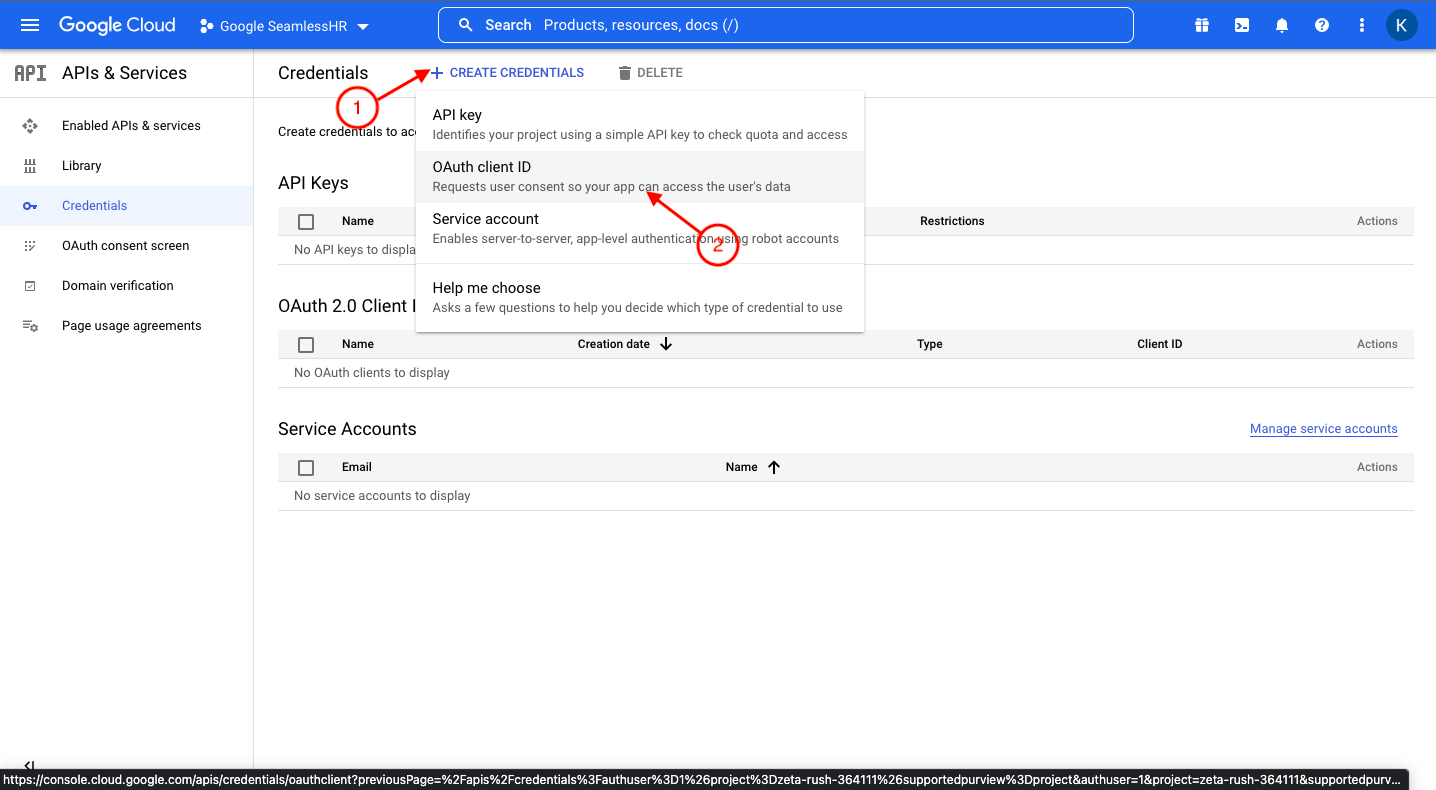Open the help question mark icon

1322,26
